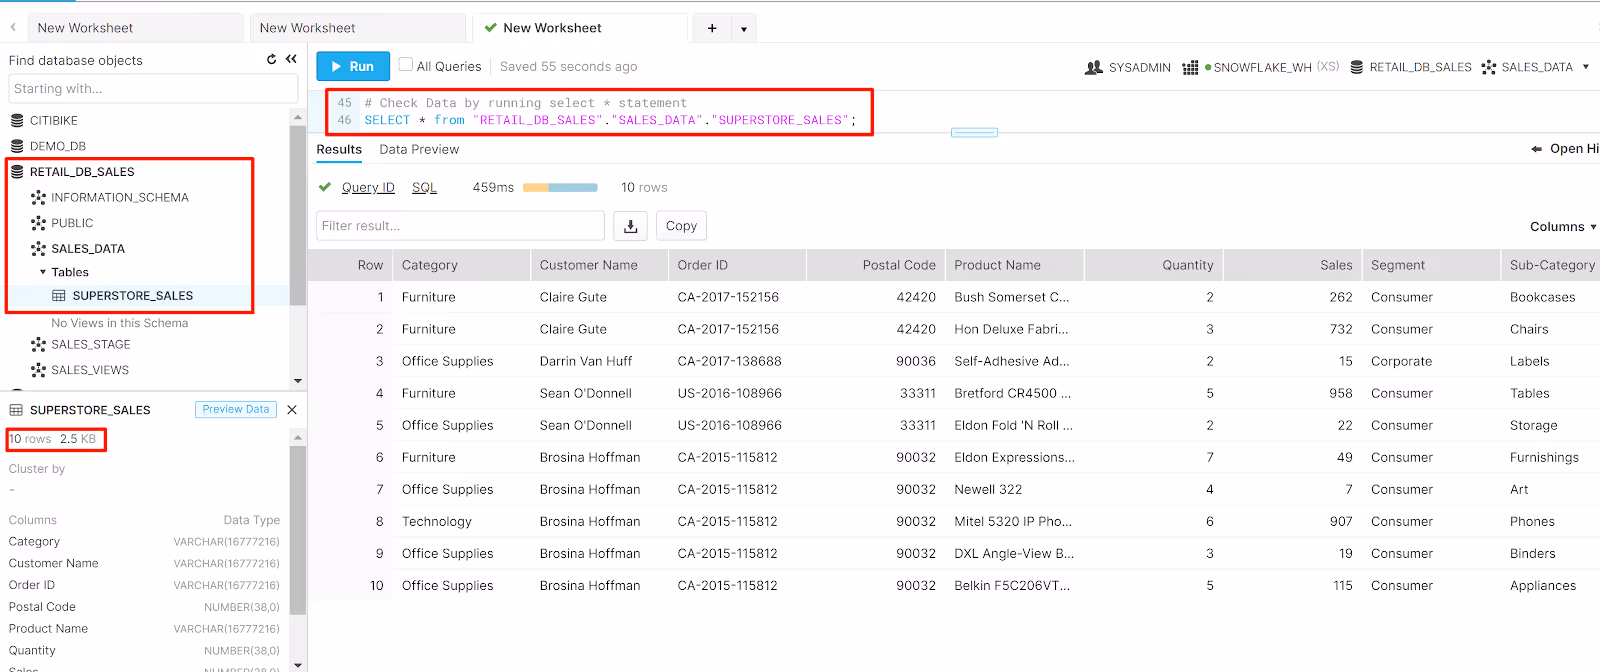Image resolution: width=1600 pixels, height=672 pixels.
Task: Select the active New Worksheet tab with checkmark
Action: coord(580,28)
